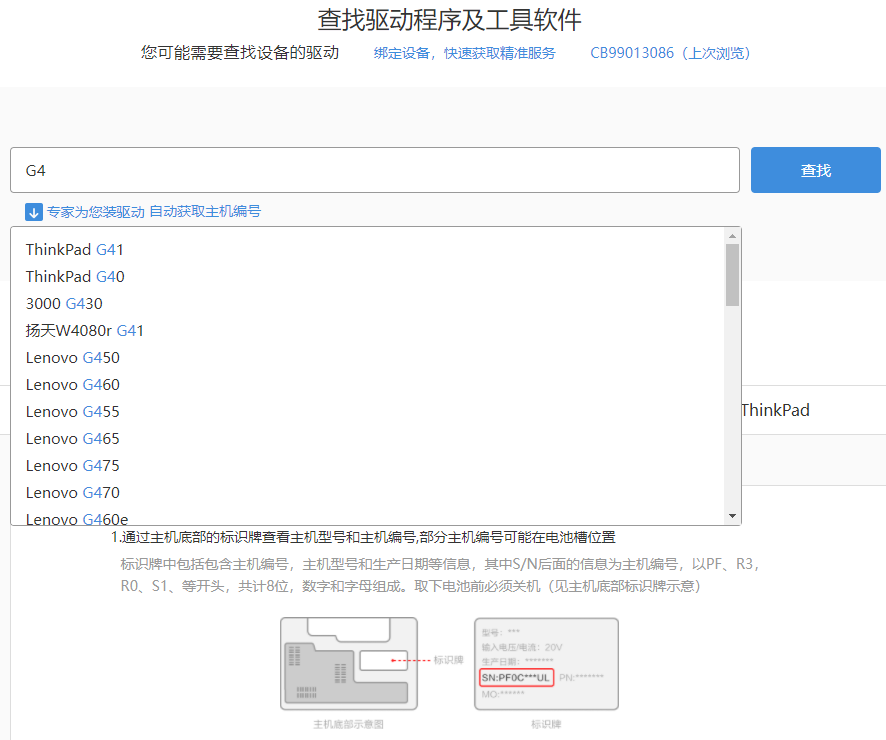Select Lenovo G450 suggestion

pos(73,358)
